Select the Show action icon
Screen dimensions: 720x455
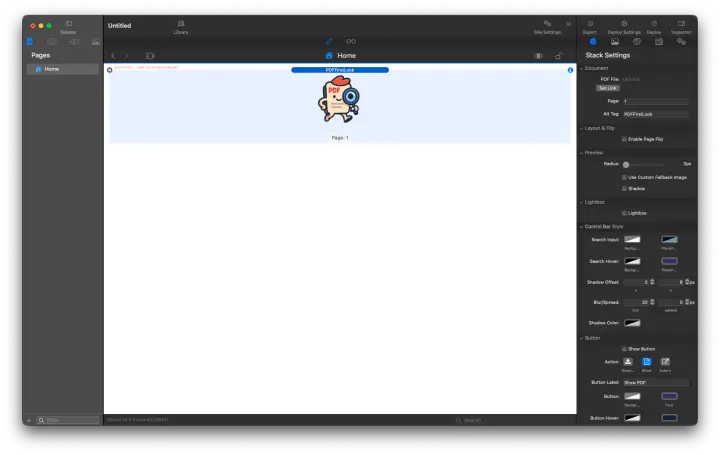(x=647, y=362)
